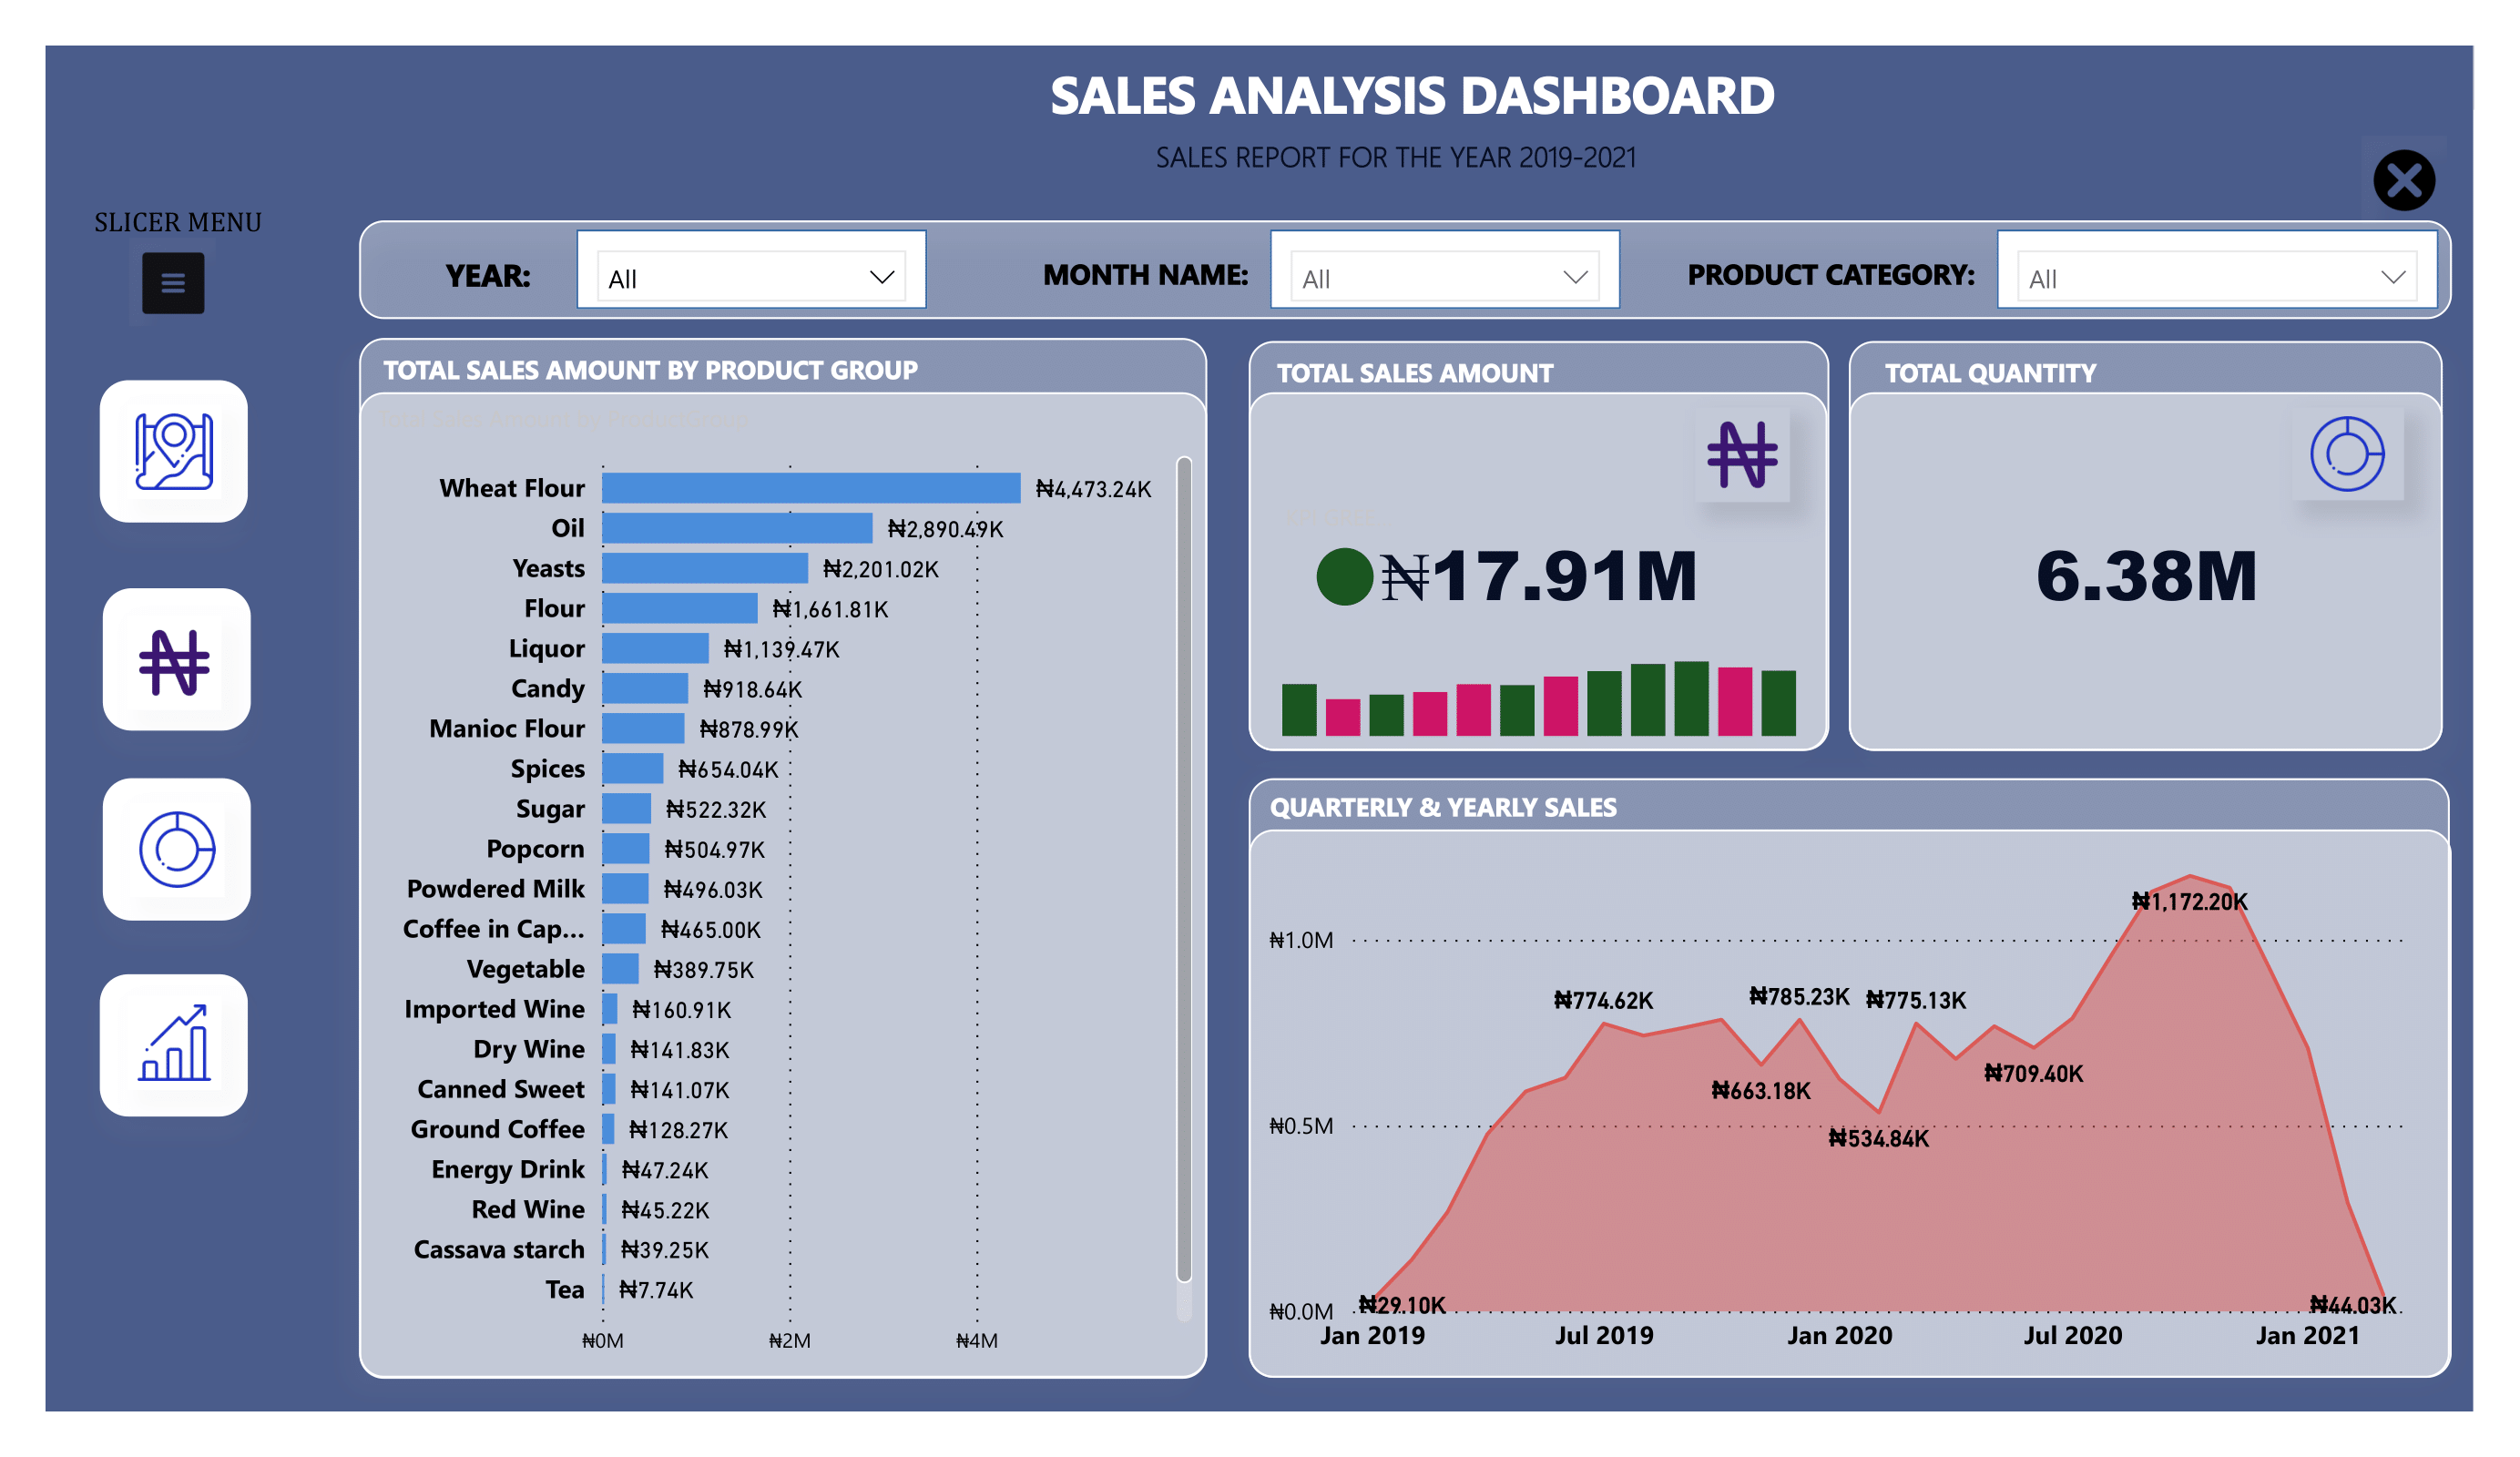
Task: Click the growth bar chart sidebar icon
Action: (x=174, y=1045)
